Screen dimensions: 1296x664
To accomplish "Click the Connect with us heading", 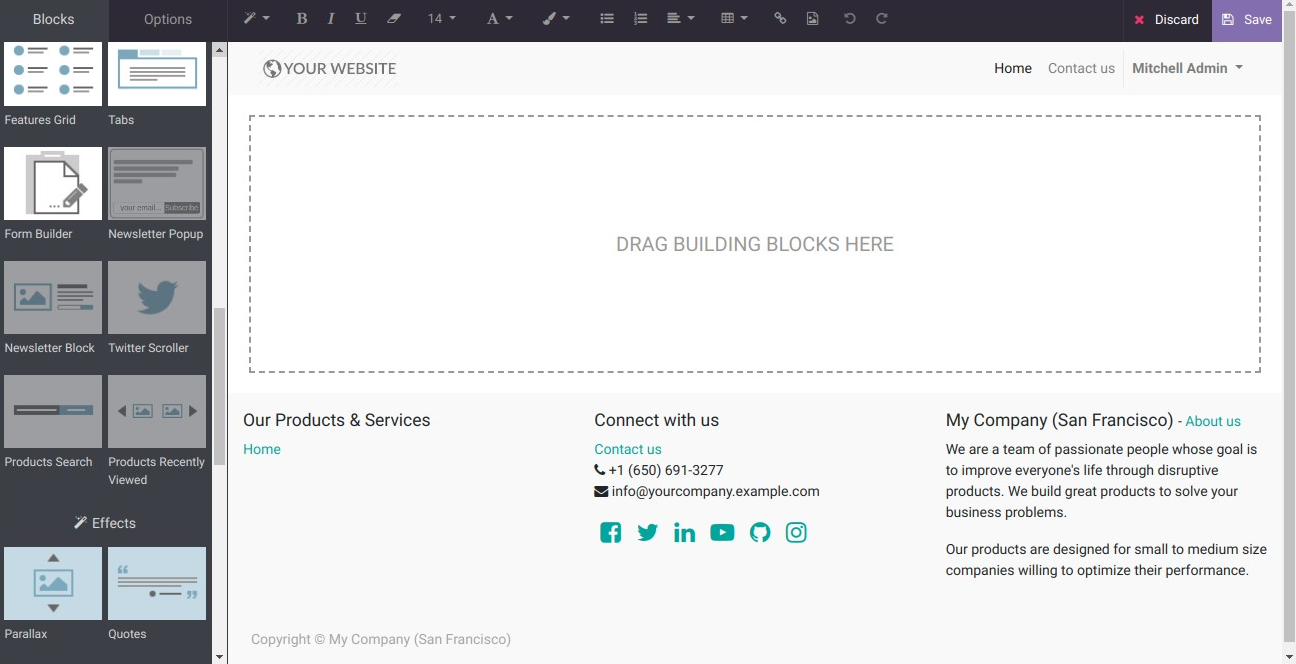I will tap(657, 420).
